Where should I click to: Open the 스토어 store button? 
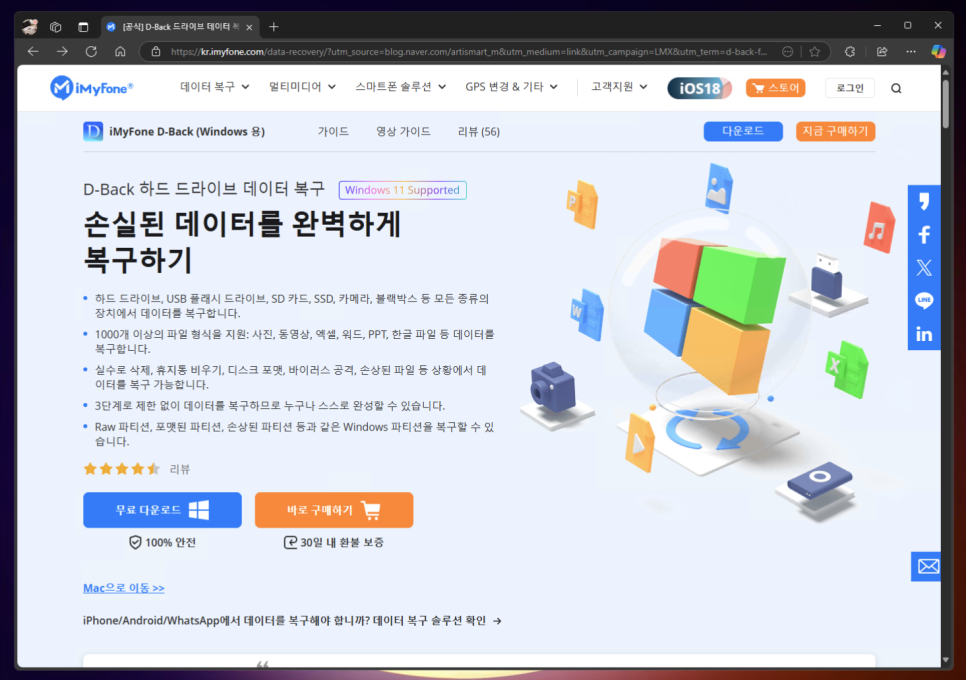click(776, 88)
